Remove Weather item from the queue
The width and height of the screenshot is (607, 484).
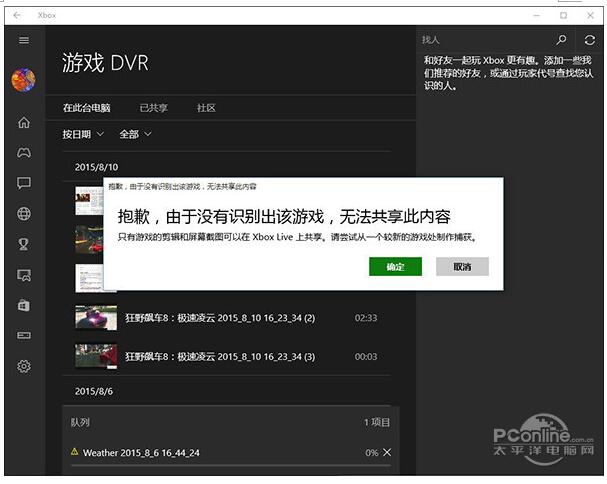[387, 453]
